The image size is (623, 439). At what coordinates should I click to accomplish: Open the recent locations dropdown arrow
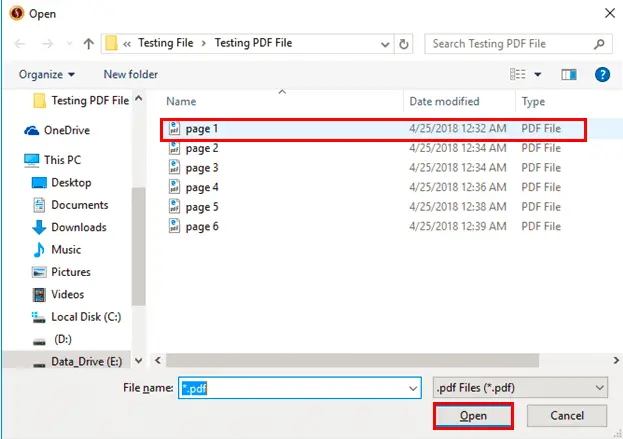70,44
